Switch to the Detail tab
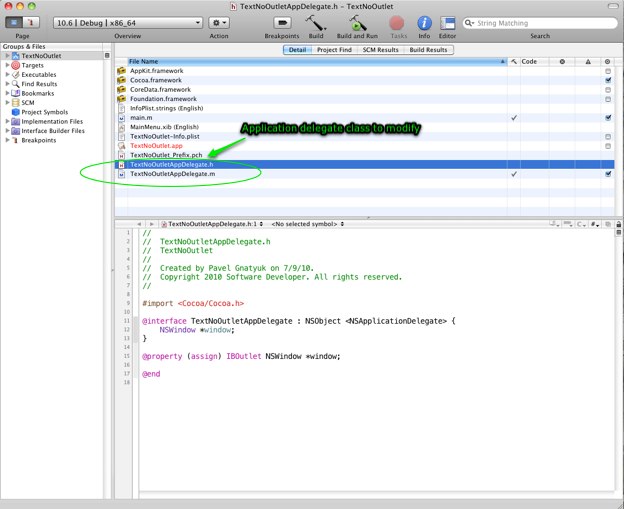The image size is (624, 509). point(297,50)
